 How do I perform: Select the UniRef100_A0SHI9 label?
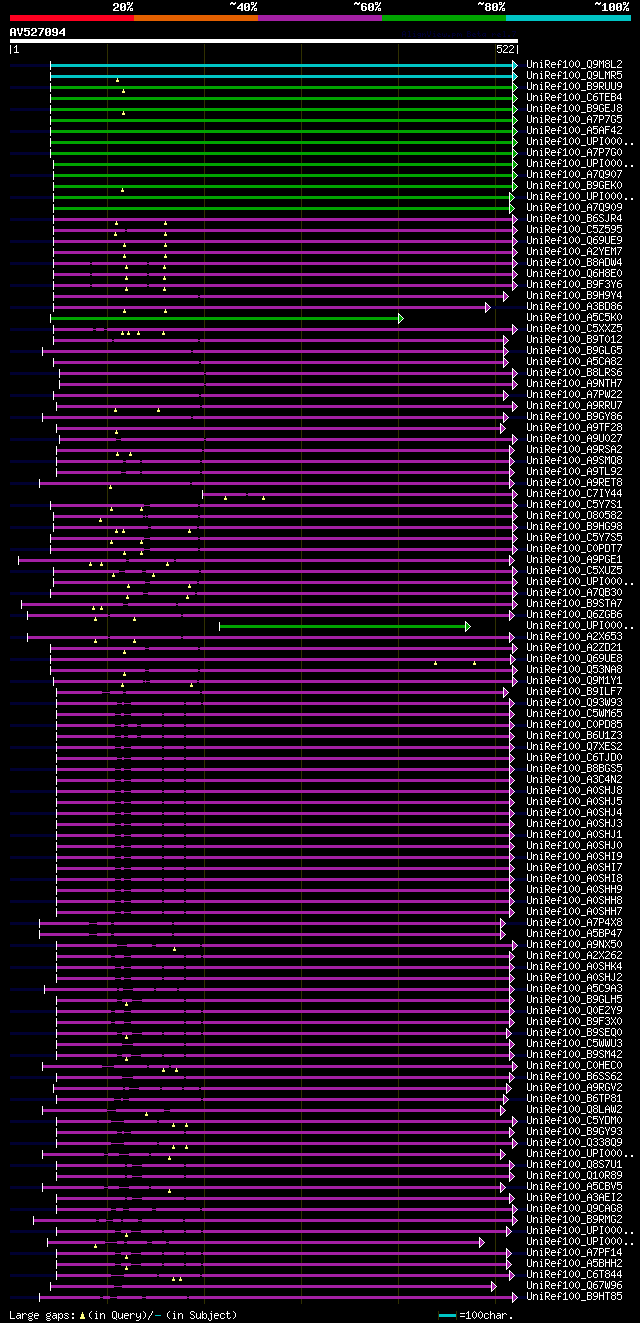(574, 857)
